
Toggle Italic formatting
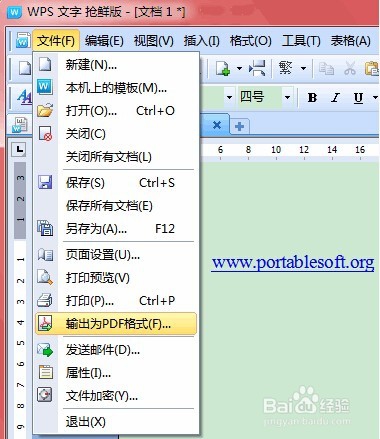click(x=336, y=98)
